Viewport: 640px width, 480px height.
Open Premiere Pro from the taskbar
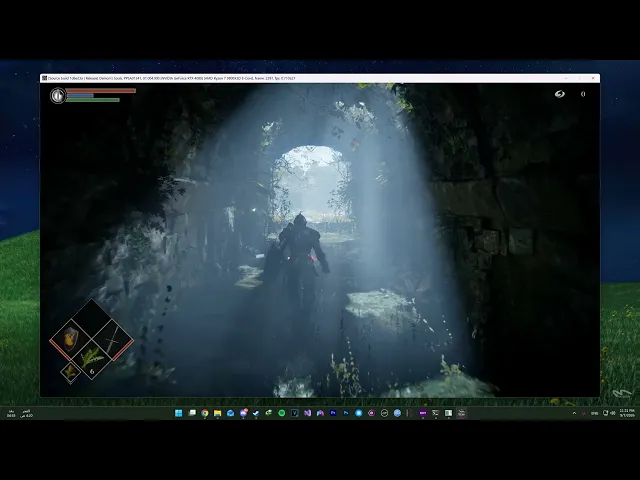(x=333, y=413)
